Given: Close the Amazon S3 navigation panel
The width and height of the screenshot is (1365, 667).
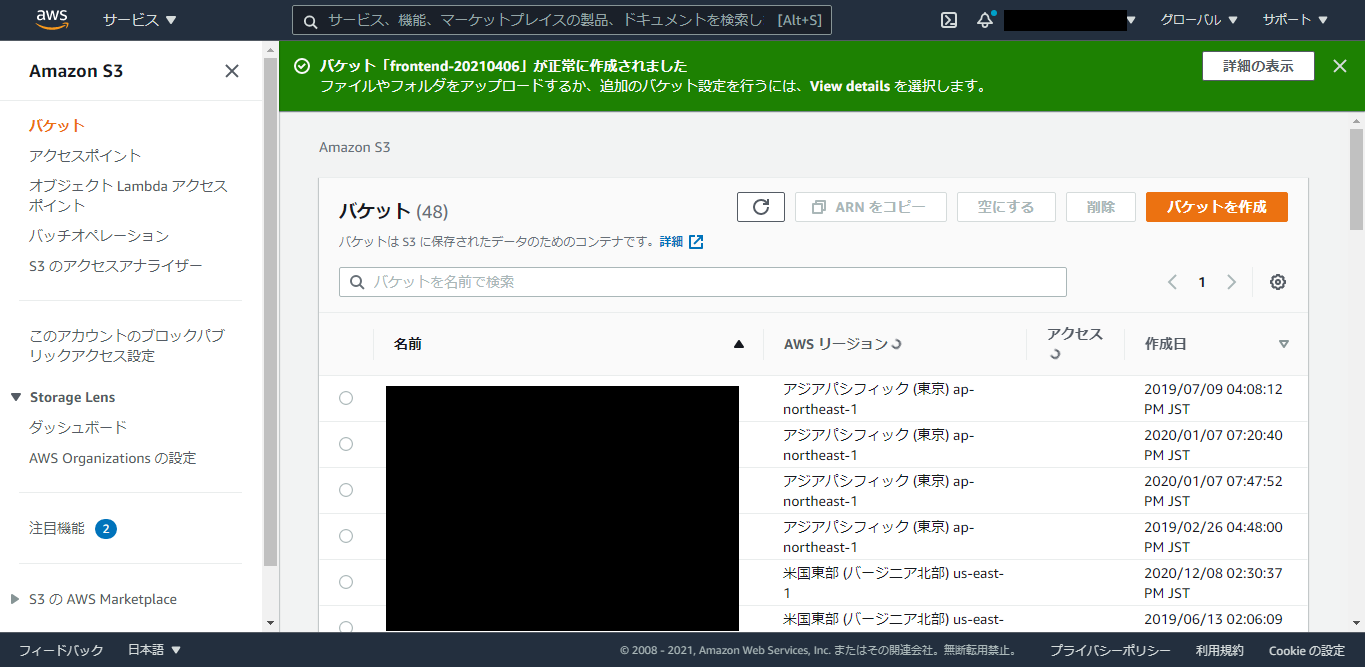Looking at the screenshot, I should [x=232, y=71].
